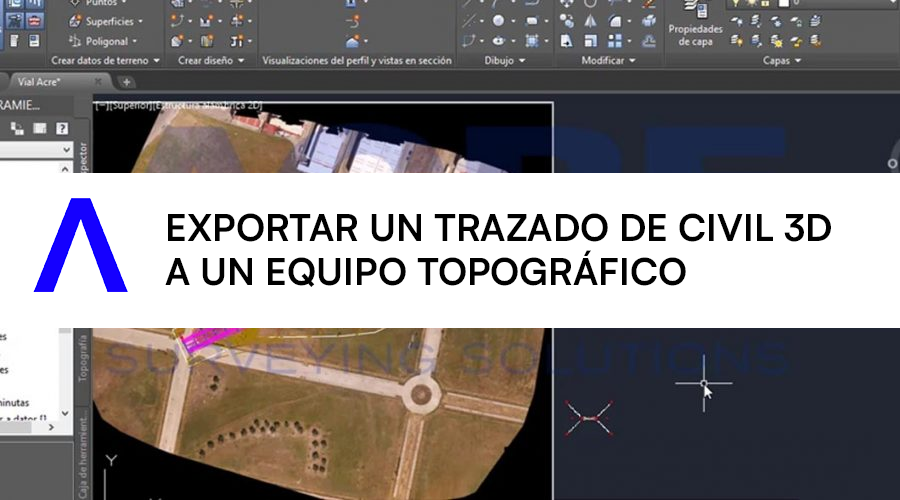Open Propiedades de capa
Viewport: 900px width, 500px height.
[x=695, y=26]
